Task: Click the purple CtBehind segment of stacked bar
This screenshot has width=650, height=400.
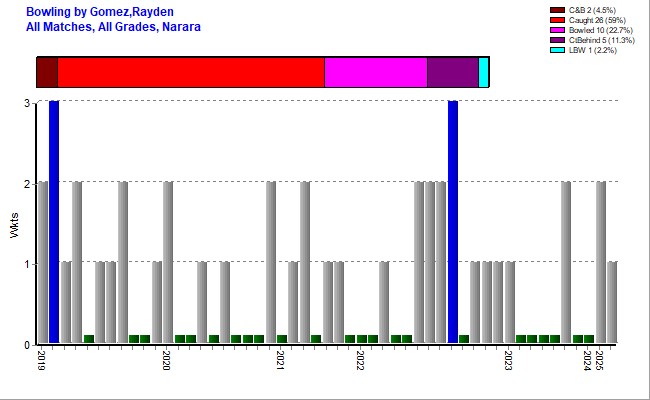Action: coord(453,72)
